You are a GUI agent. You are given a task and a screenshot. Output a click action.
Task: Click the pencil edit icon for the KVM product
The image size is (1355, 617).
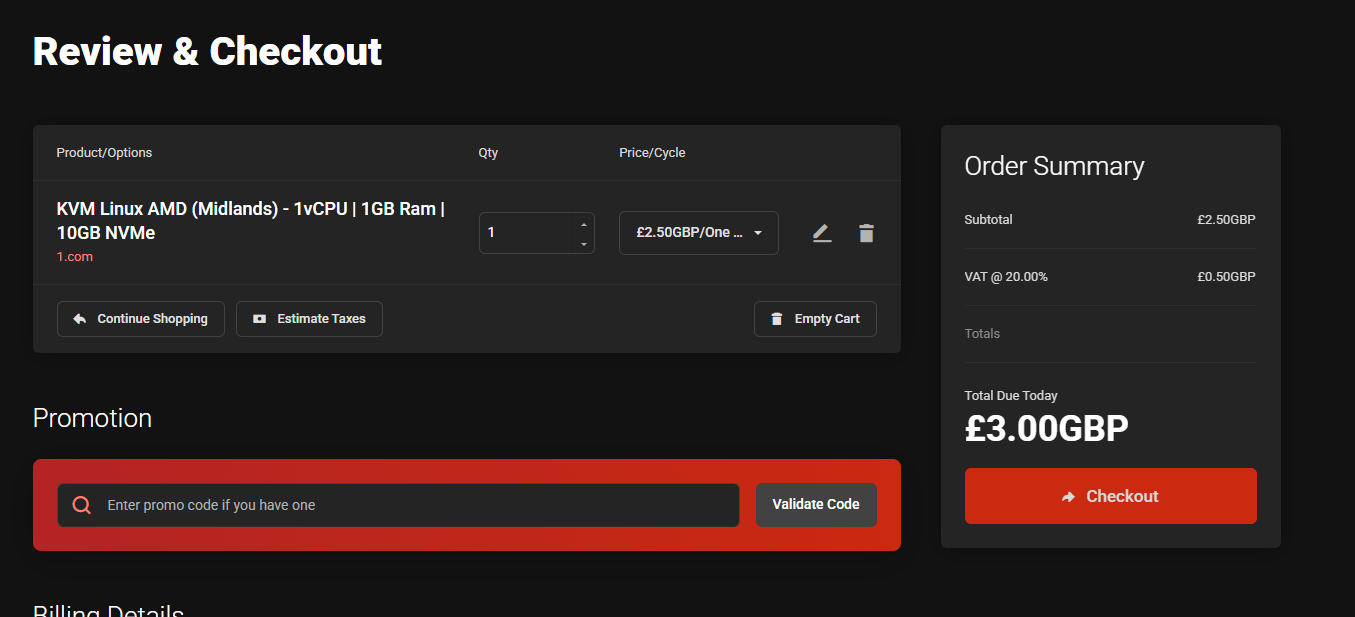pyautogui.click(x=822, y=233)
